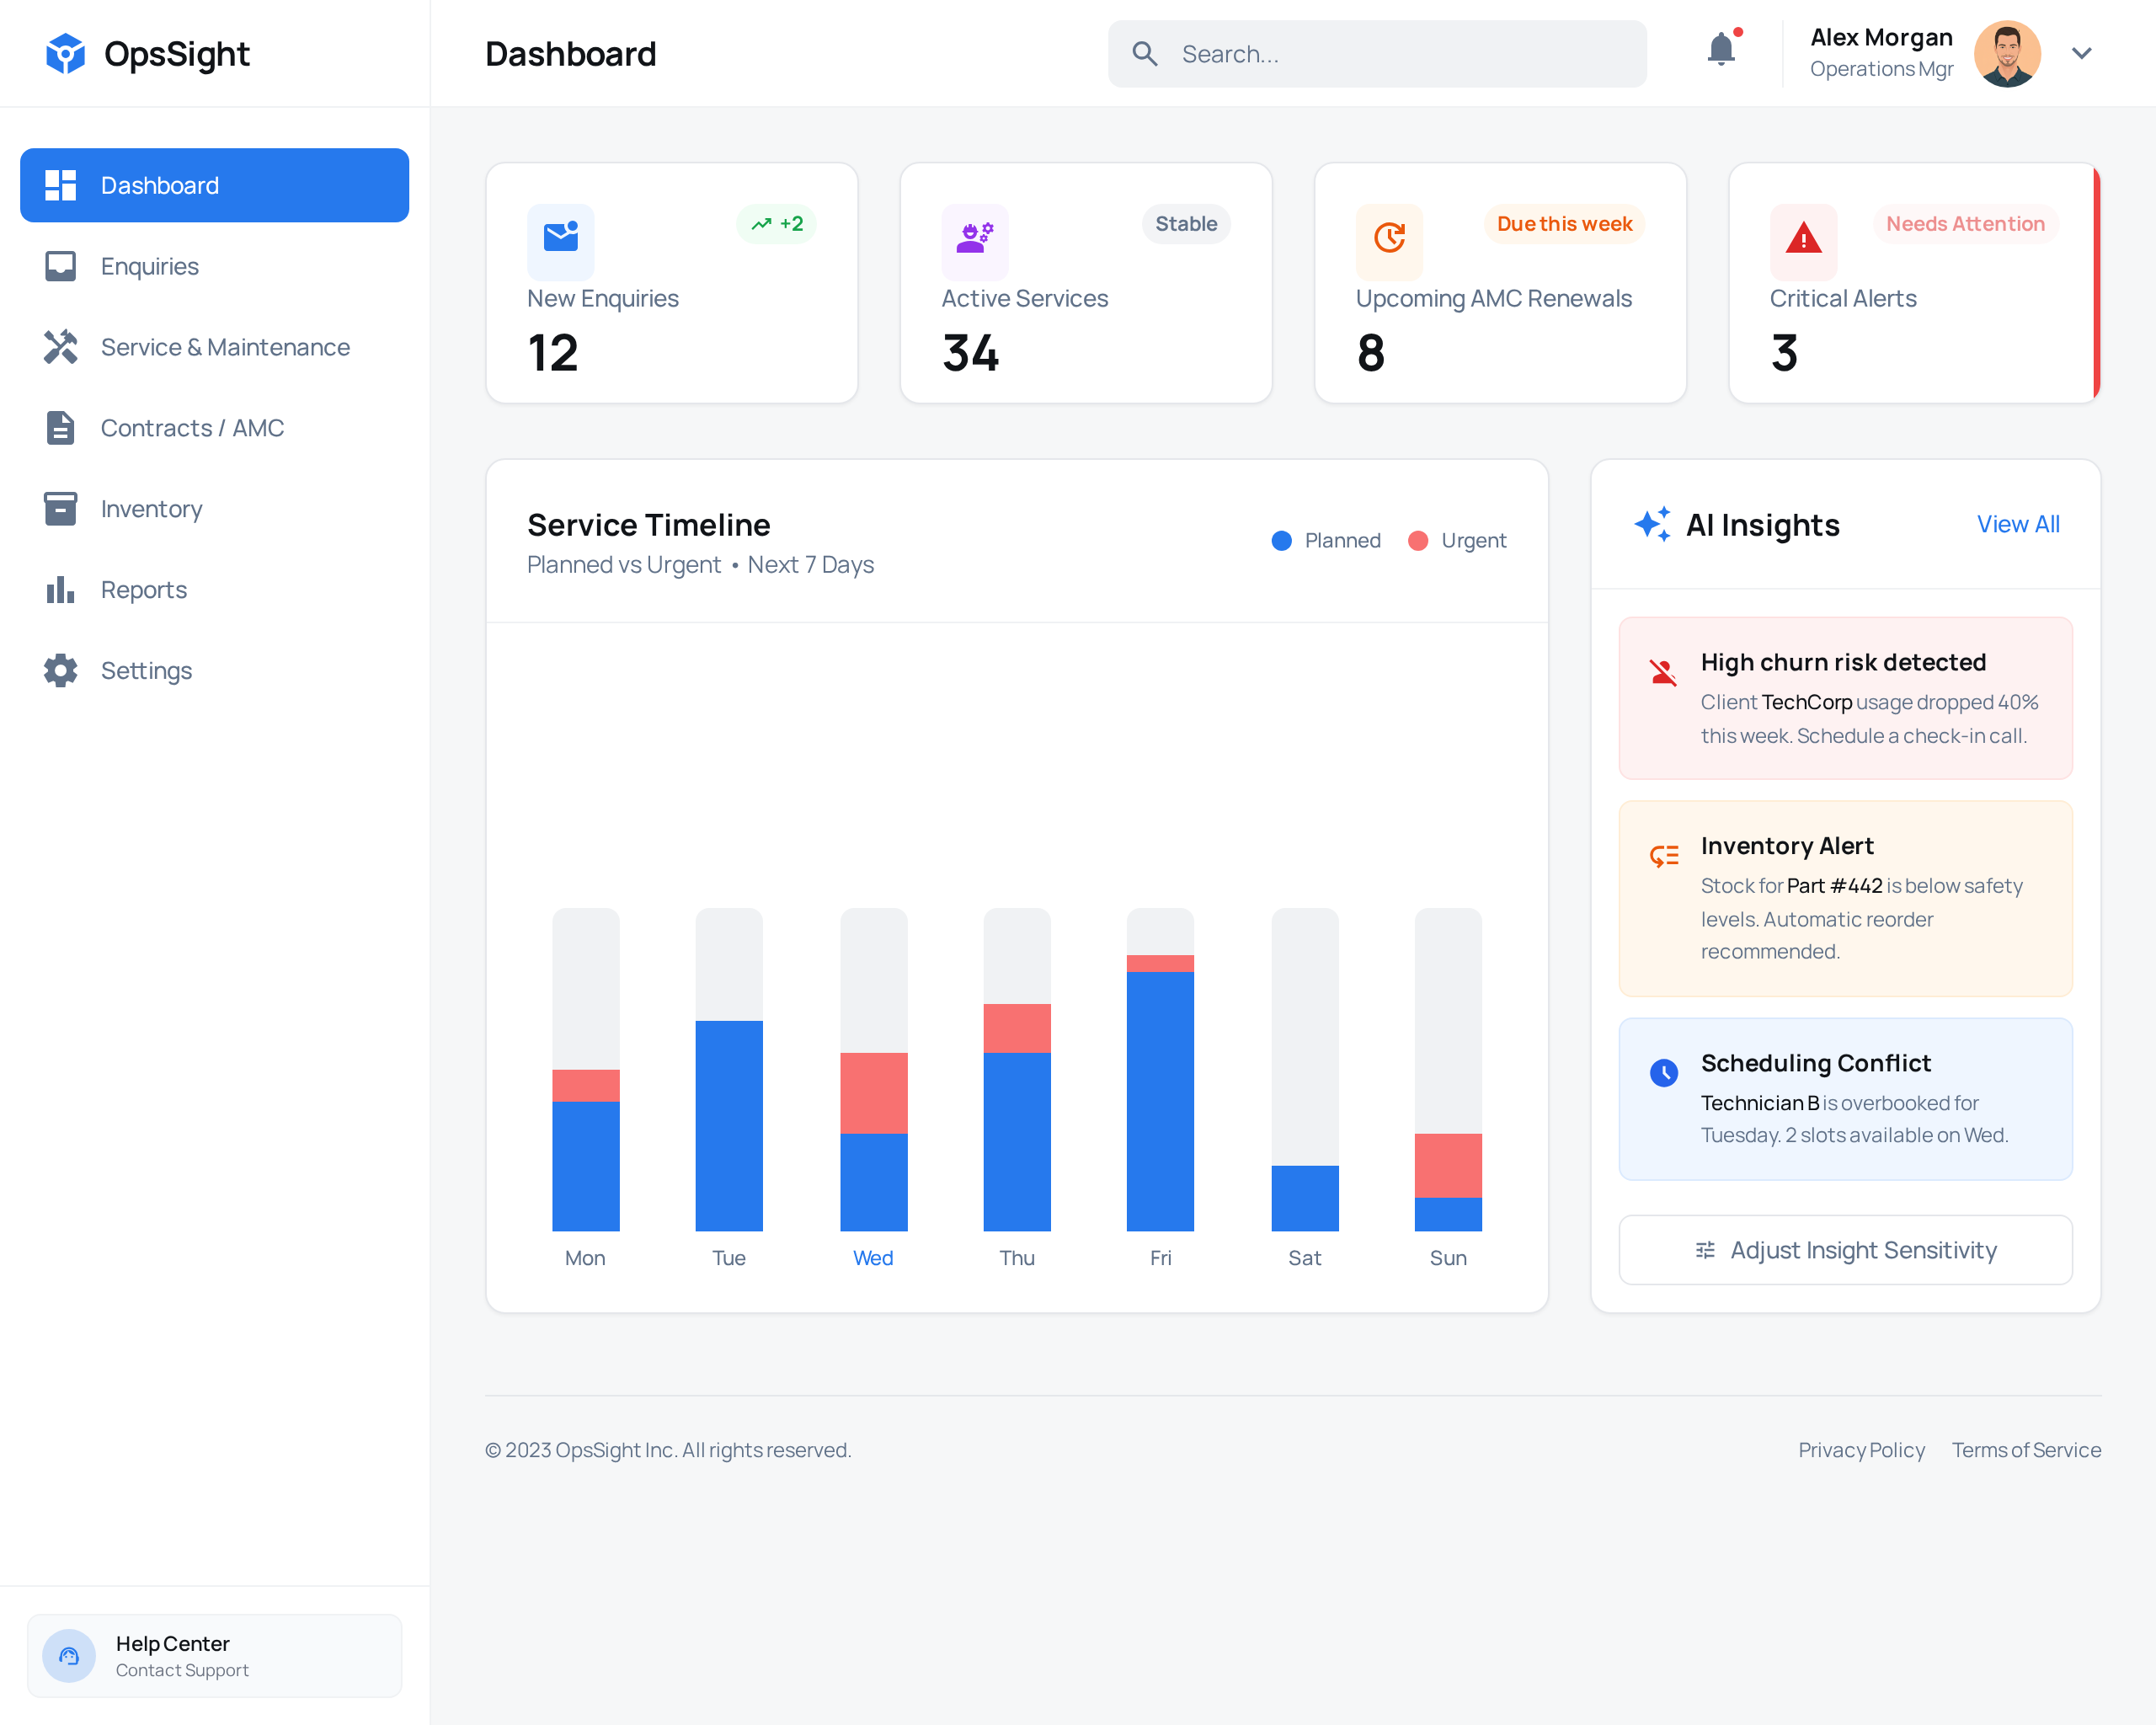Navigate to Inventory page

(214, 509)
